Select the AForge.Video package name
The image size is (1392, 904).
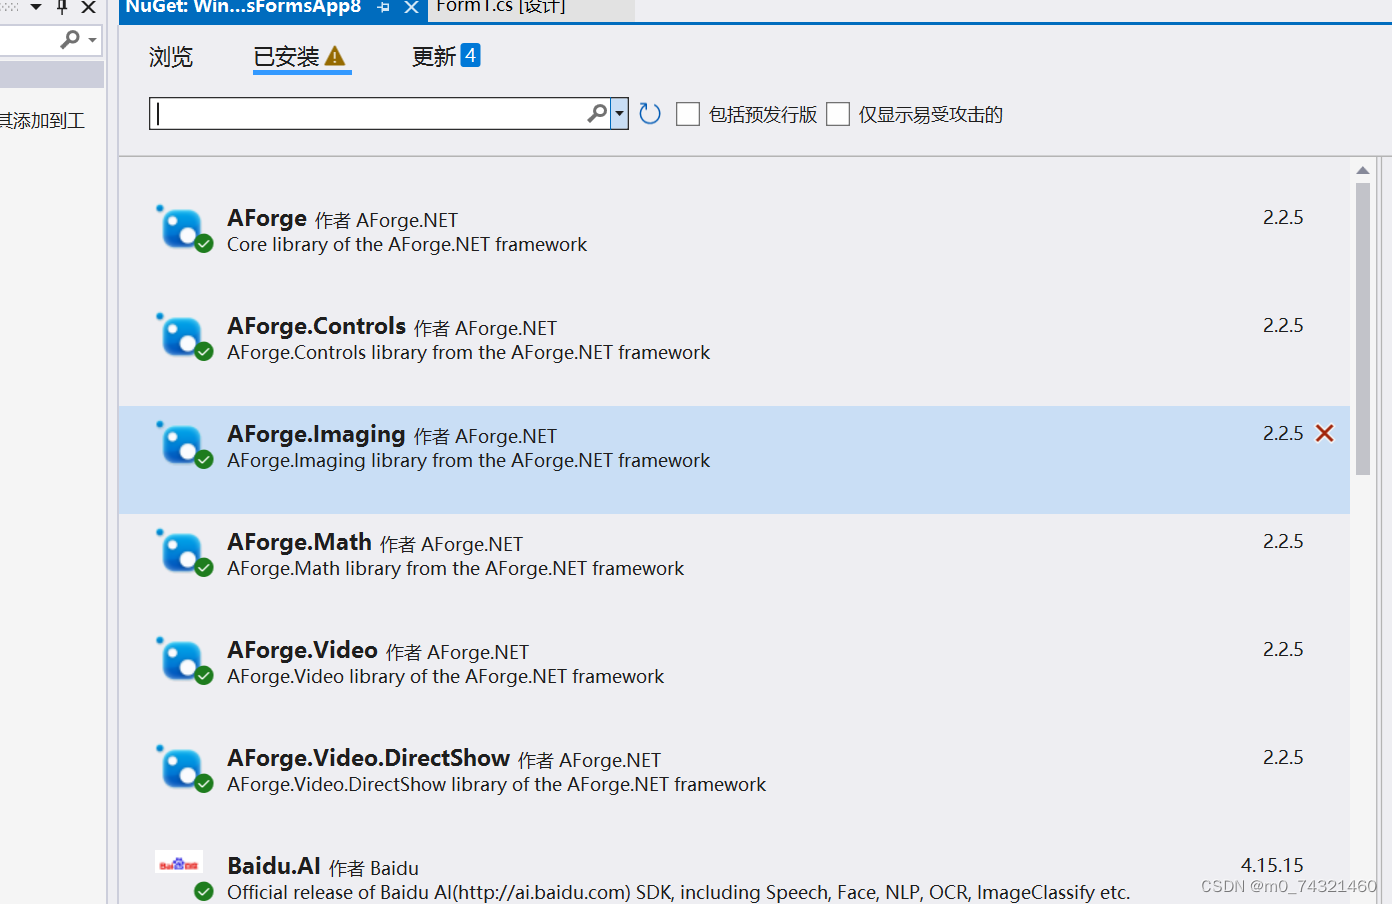pos(302,650)
